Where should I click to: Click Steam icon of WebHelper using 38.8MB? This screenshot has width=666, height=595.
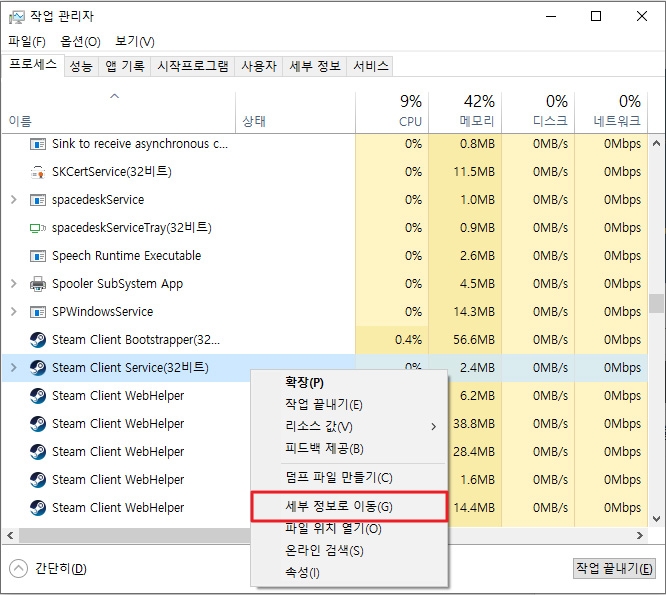click(38, 424)
